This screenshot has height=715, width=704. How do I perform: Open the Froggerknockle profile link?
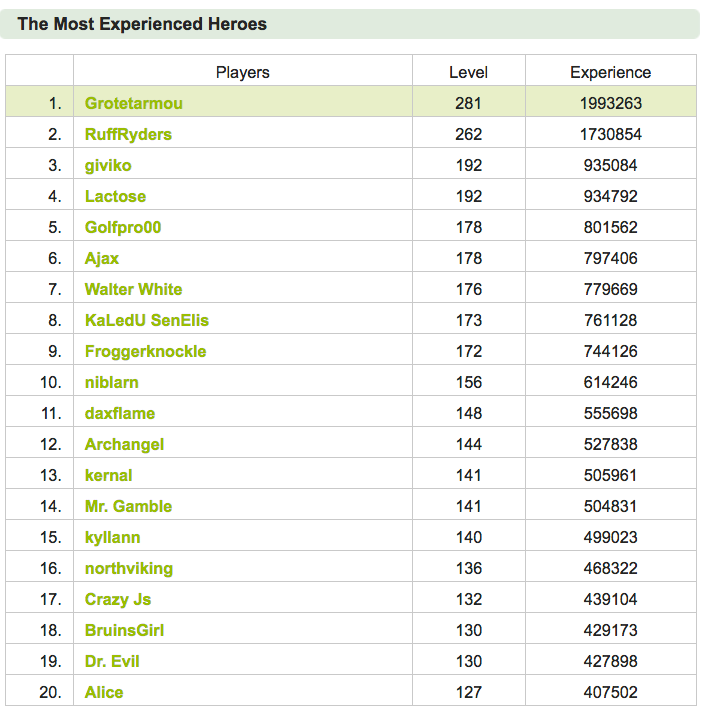click(x=145, y=352)
